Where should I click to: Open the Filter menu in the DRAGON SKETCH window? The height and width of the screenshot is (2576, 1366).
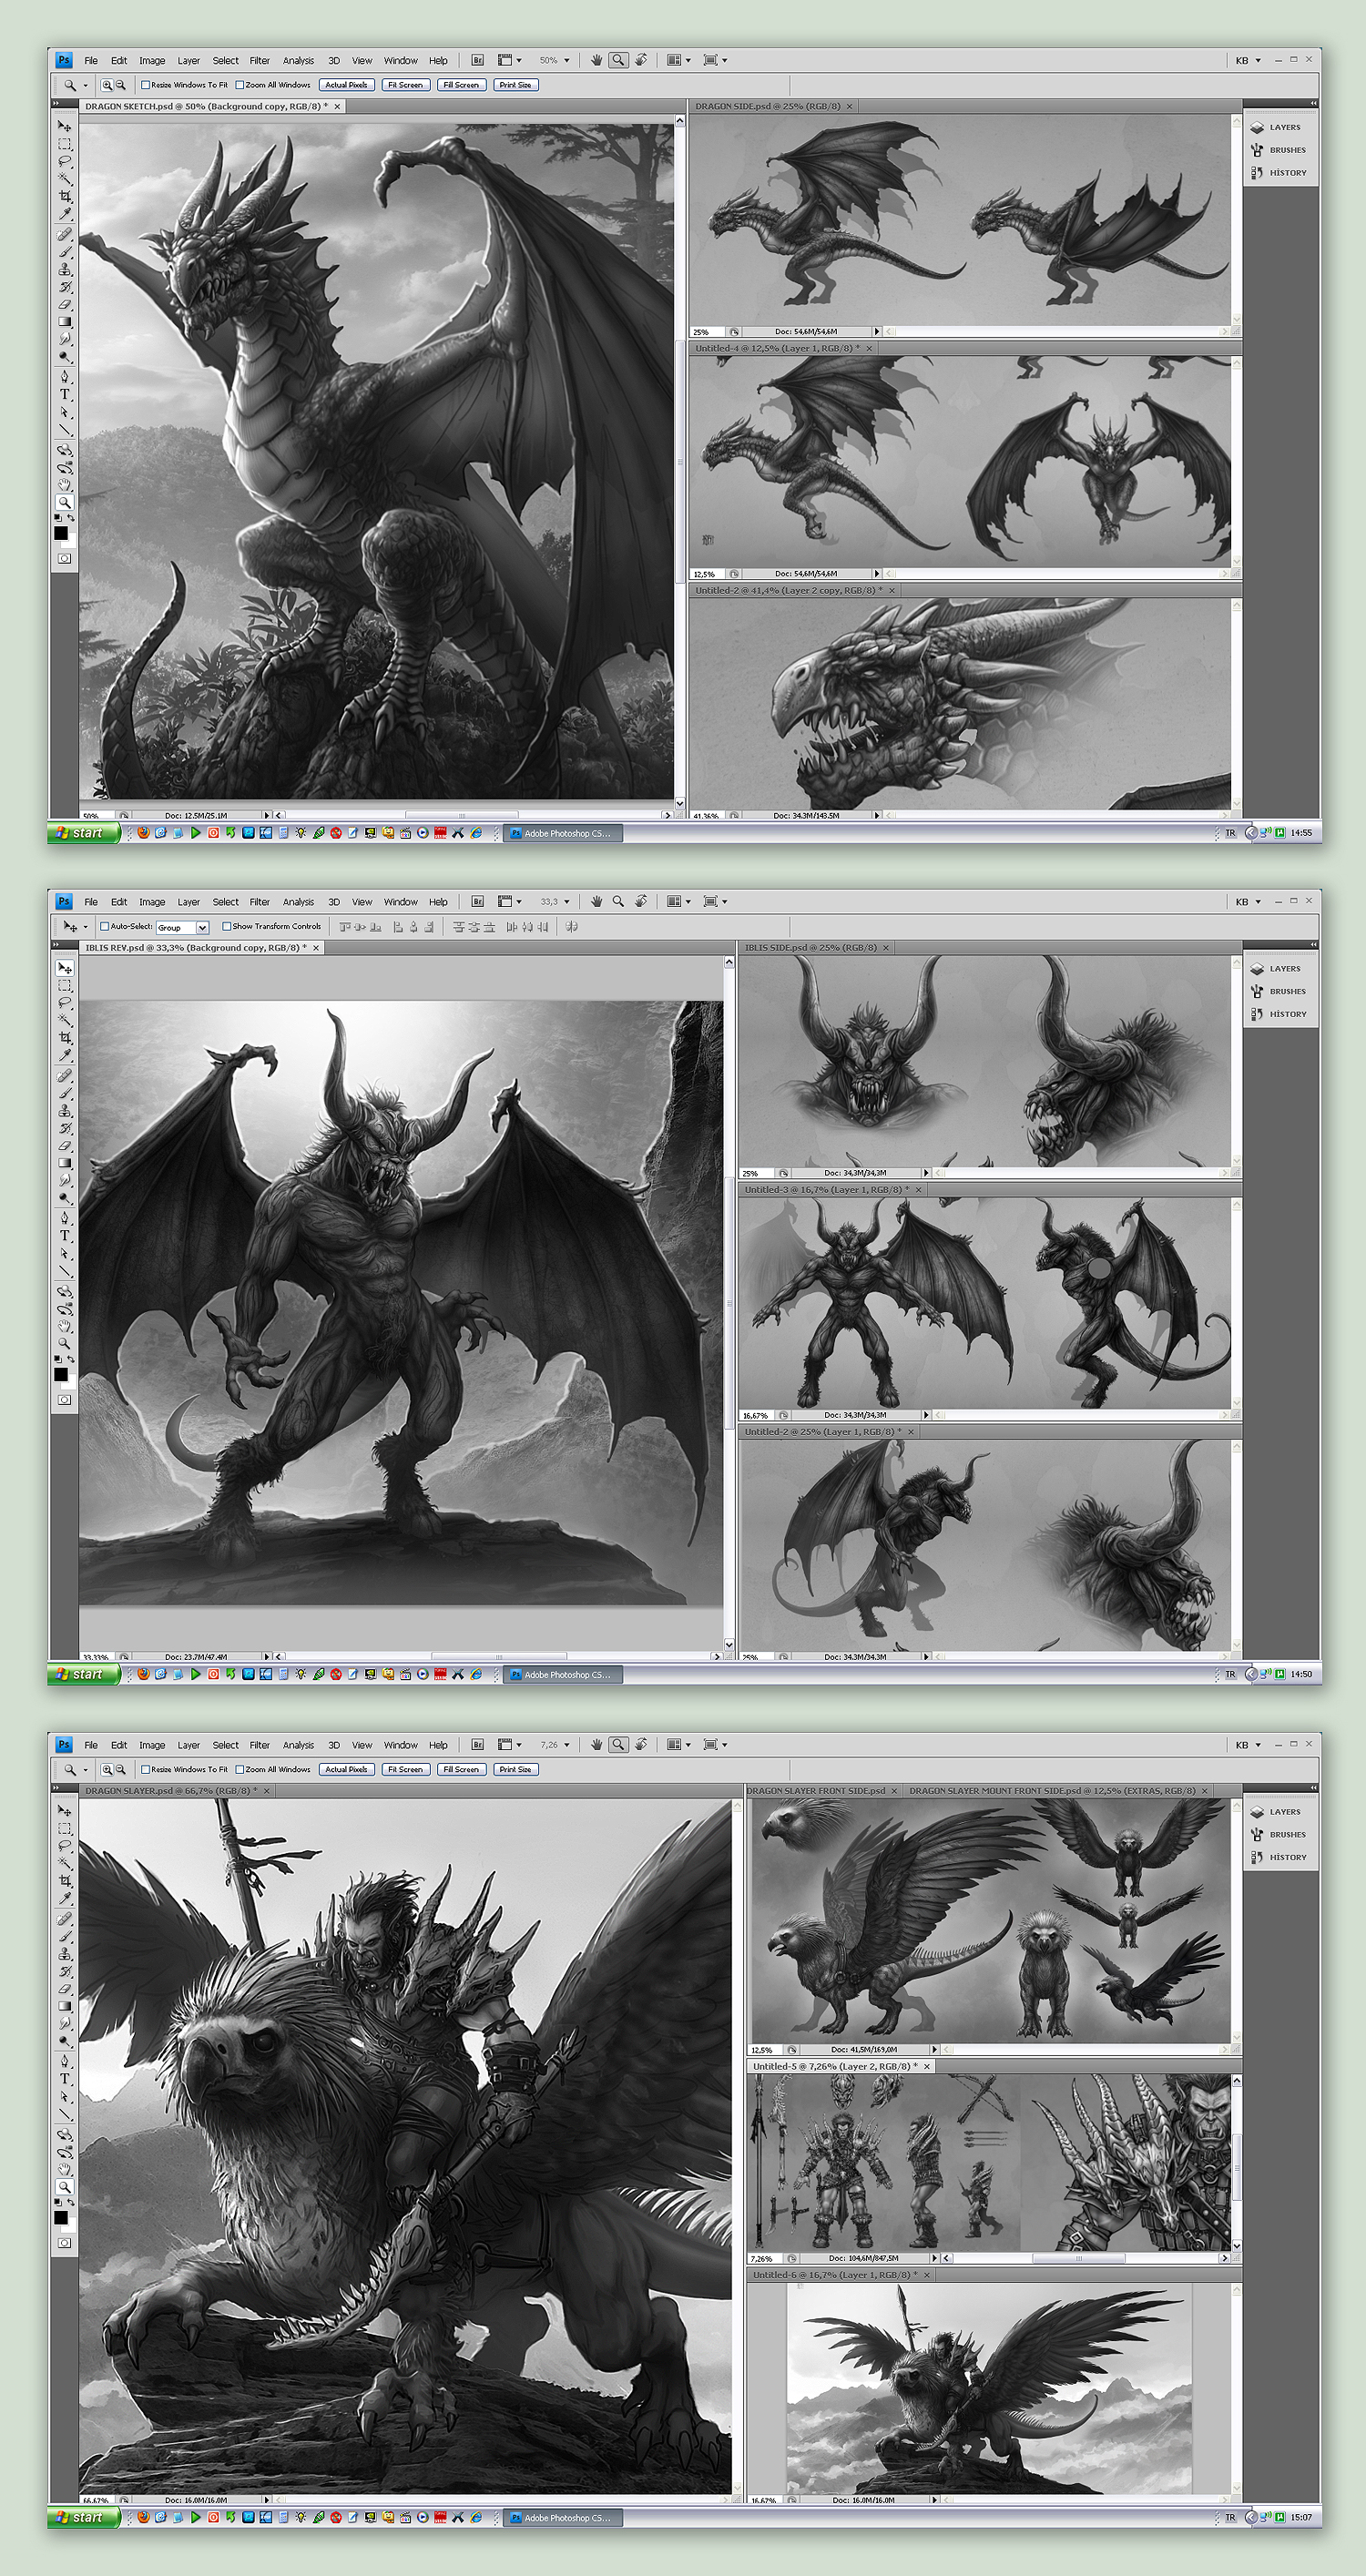click(x=260, y=60)
